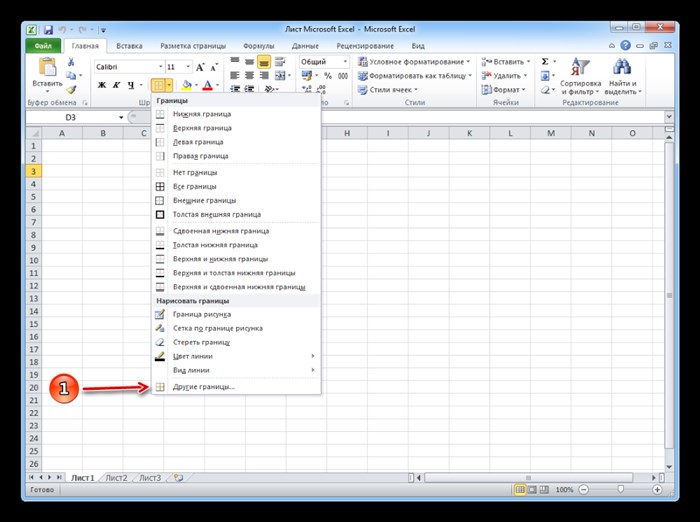Toggle Underline (Ч) formatting

[131, 85]
